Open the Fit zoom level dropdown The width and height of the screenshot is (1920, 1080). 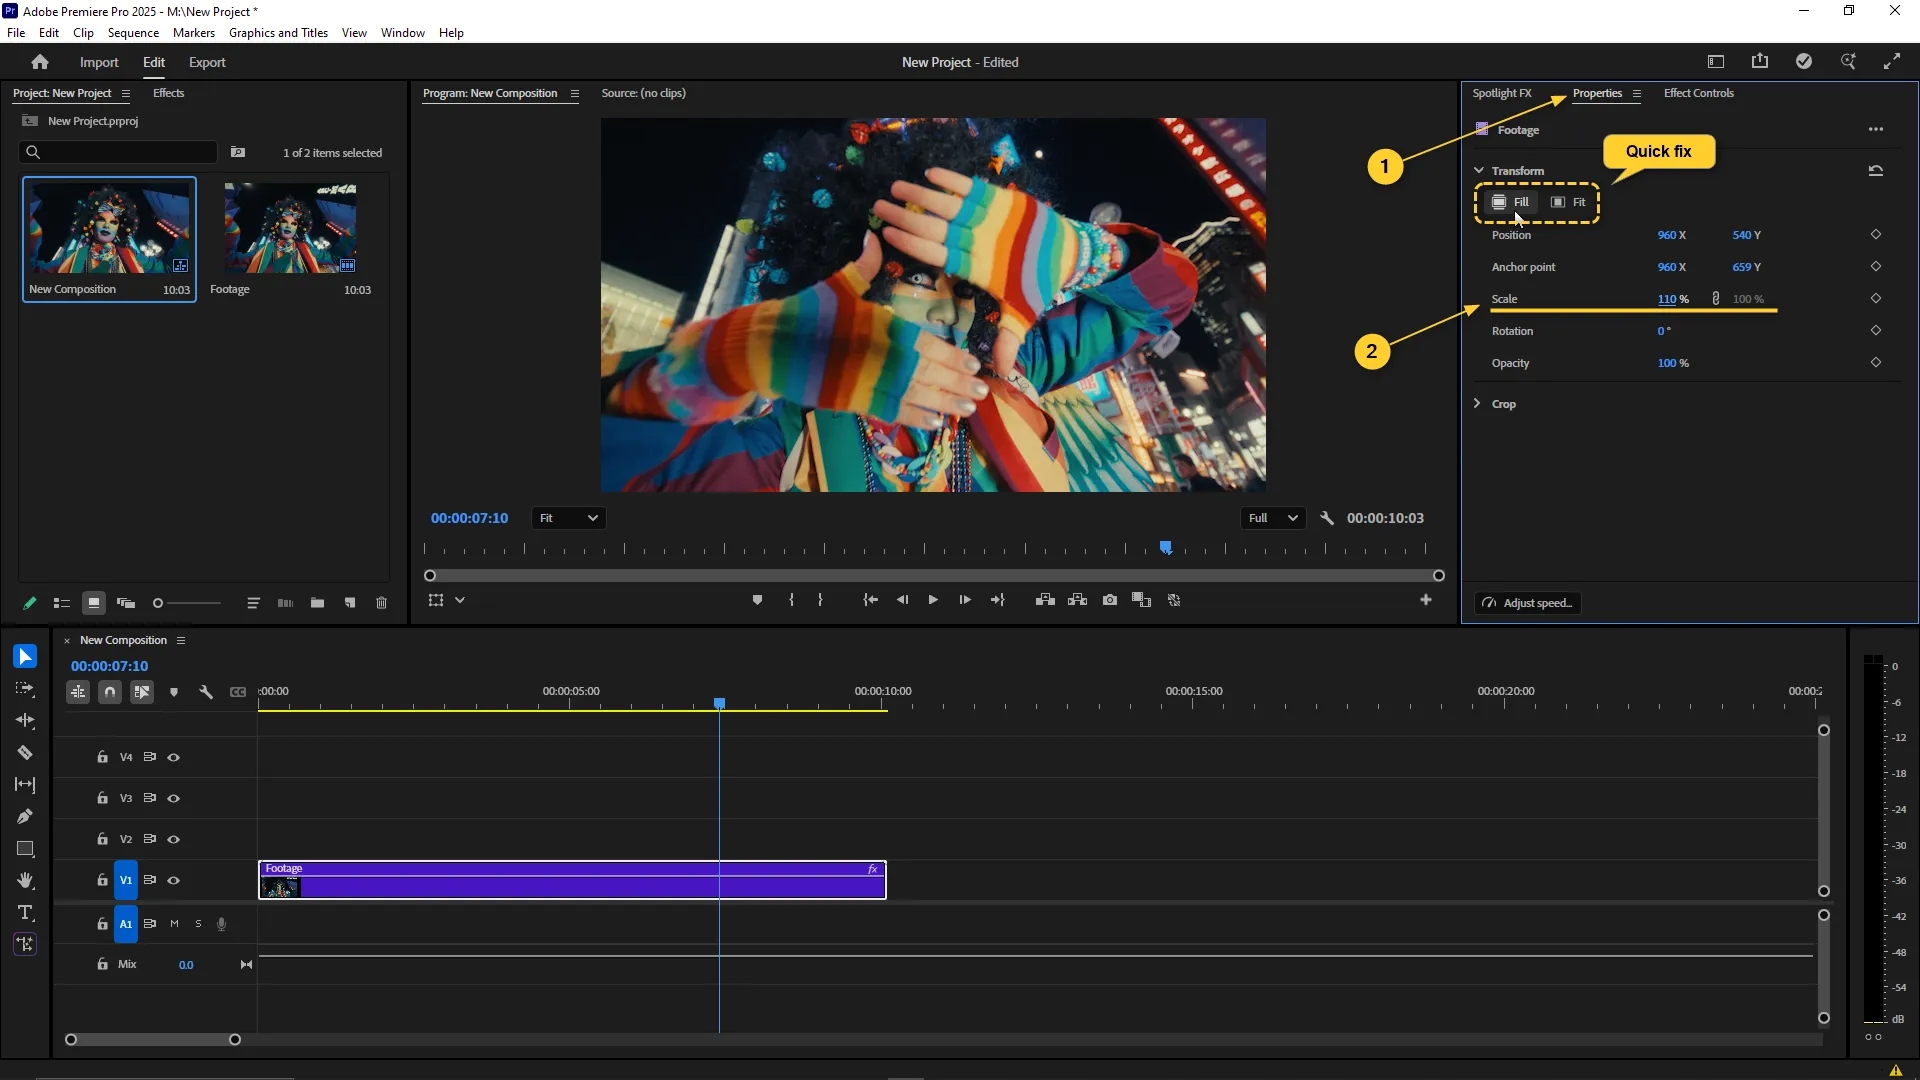coord(569,518)
